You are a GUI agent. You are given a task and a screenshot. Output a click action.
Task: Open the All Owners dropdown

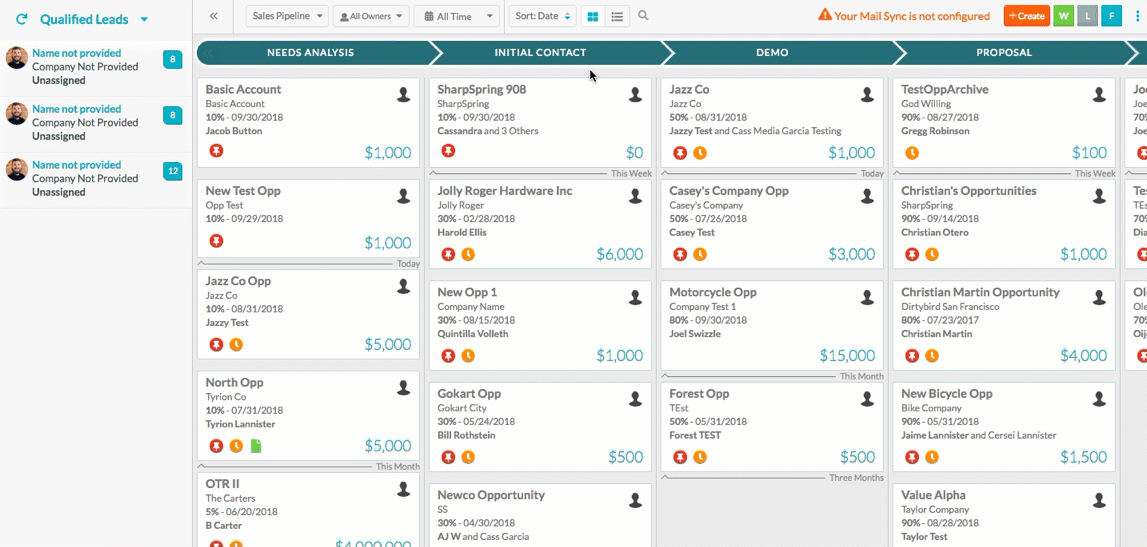(x=371, y=16)
